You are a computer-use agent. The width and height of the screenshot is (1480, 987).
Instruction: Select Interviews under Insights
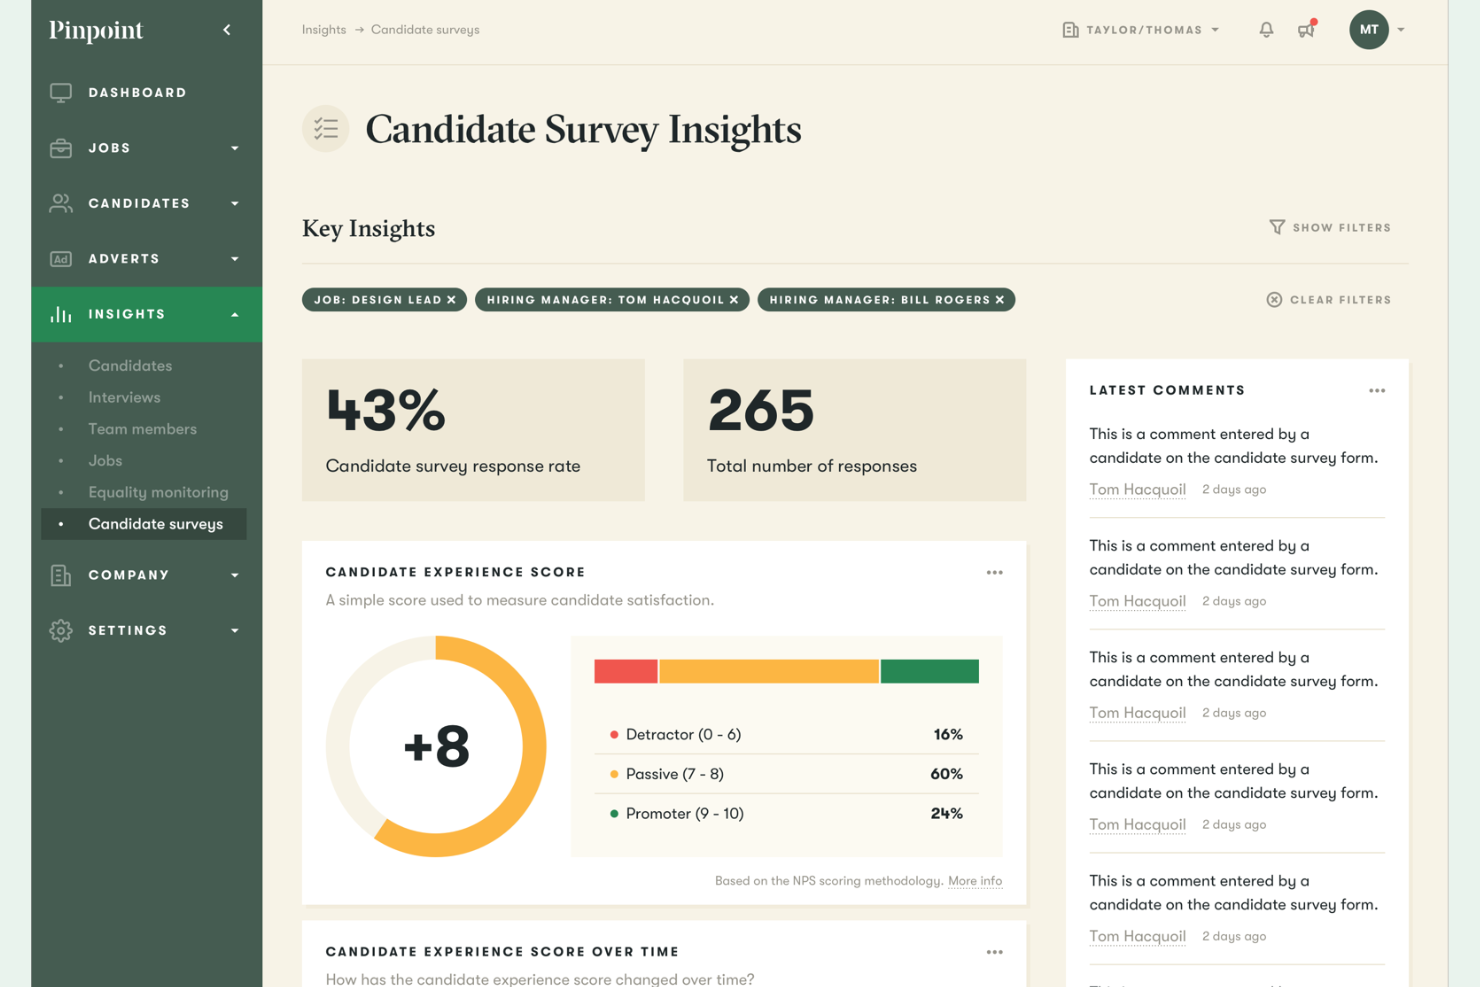click(x=124, y=397)
